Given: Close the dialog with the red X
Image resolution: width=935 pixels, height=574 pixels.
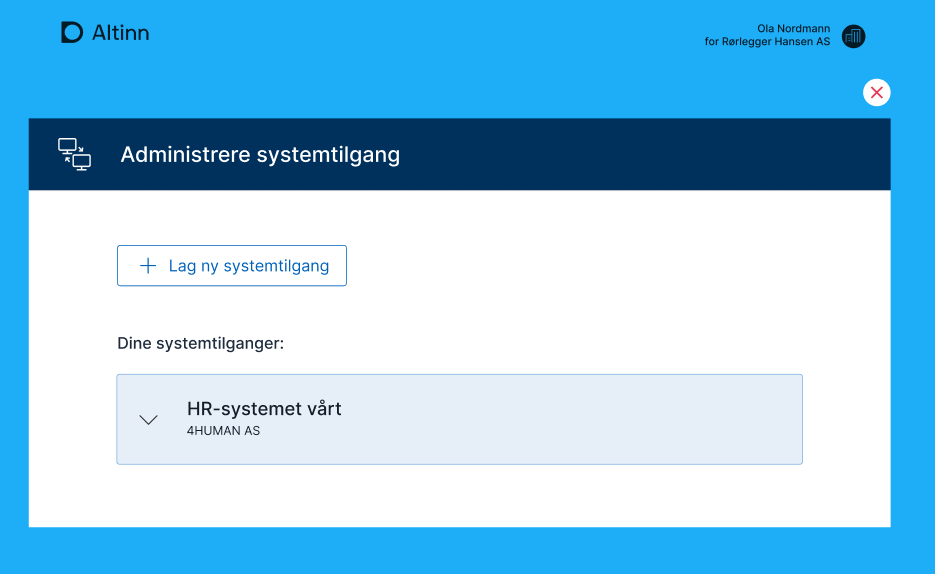Looking at the screenshot, I should tap(877, 93).
